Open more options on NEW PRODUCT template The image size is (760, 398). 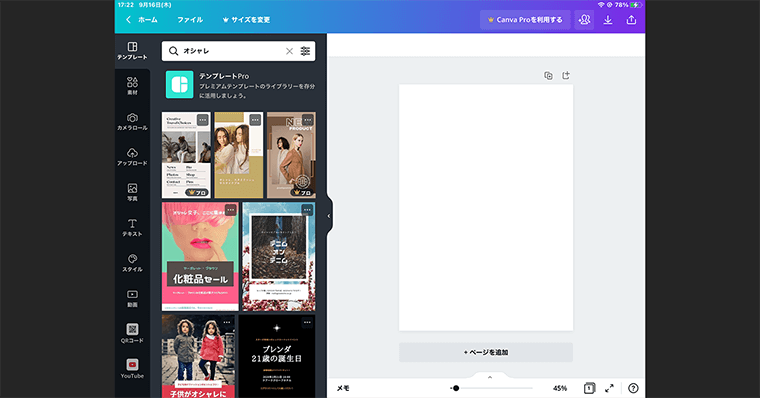pyautogui.click(x=307, y=120)
